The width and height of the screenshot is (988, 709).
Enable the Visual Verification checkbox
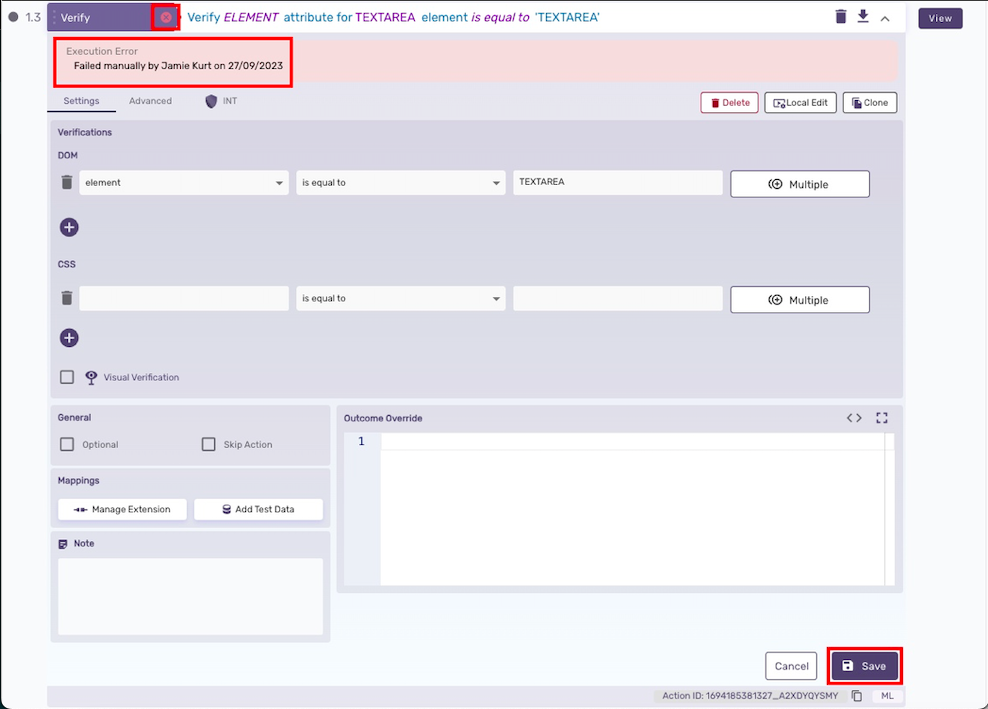click(x=67, y=377)
